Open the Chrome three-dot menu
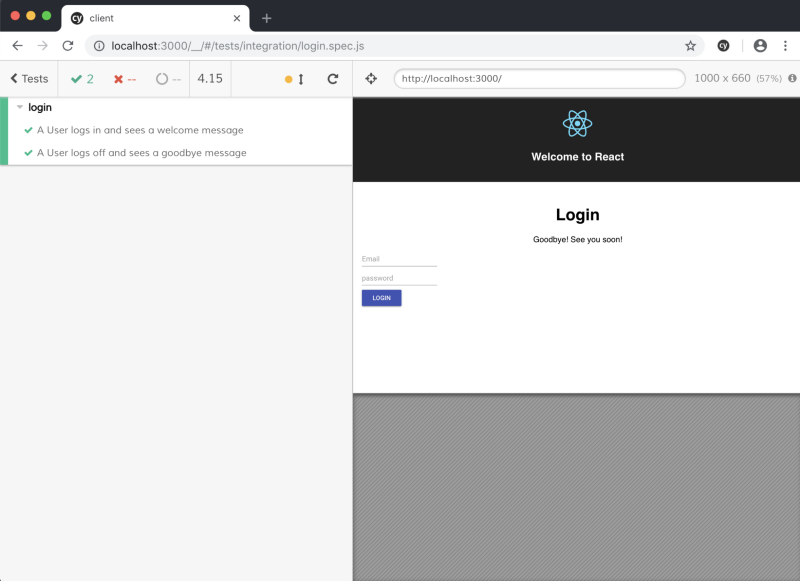This screenshot has height=581, width=800. click(x=785, y=46)
